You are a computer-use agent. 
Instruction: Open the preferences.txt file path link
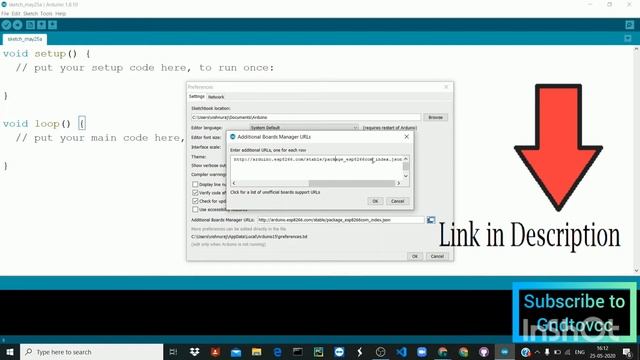[249, 237]
